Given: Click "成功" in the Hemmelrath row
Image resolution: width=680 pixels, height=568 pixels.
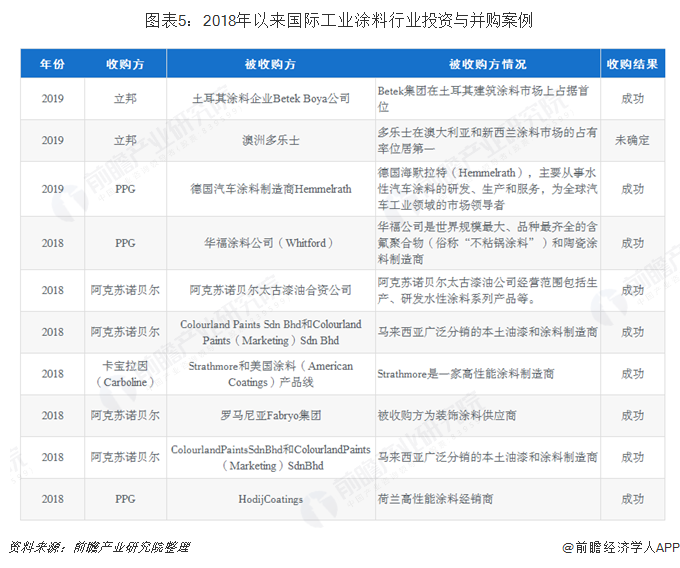Looking at the screenshot, I should tap(632, 189).
